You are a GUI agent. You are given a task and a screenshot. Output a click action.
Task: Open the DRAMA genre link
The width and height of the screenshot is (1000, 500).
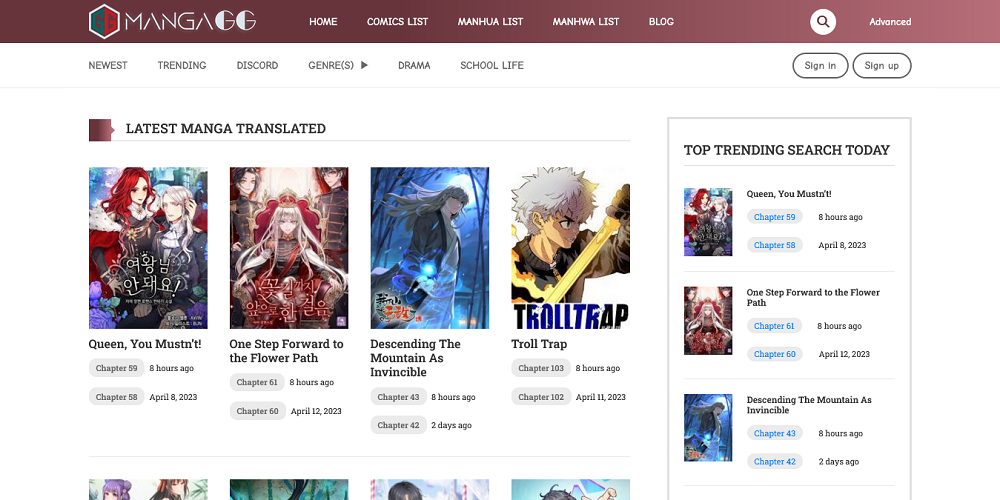pos(414,65)
